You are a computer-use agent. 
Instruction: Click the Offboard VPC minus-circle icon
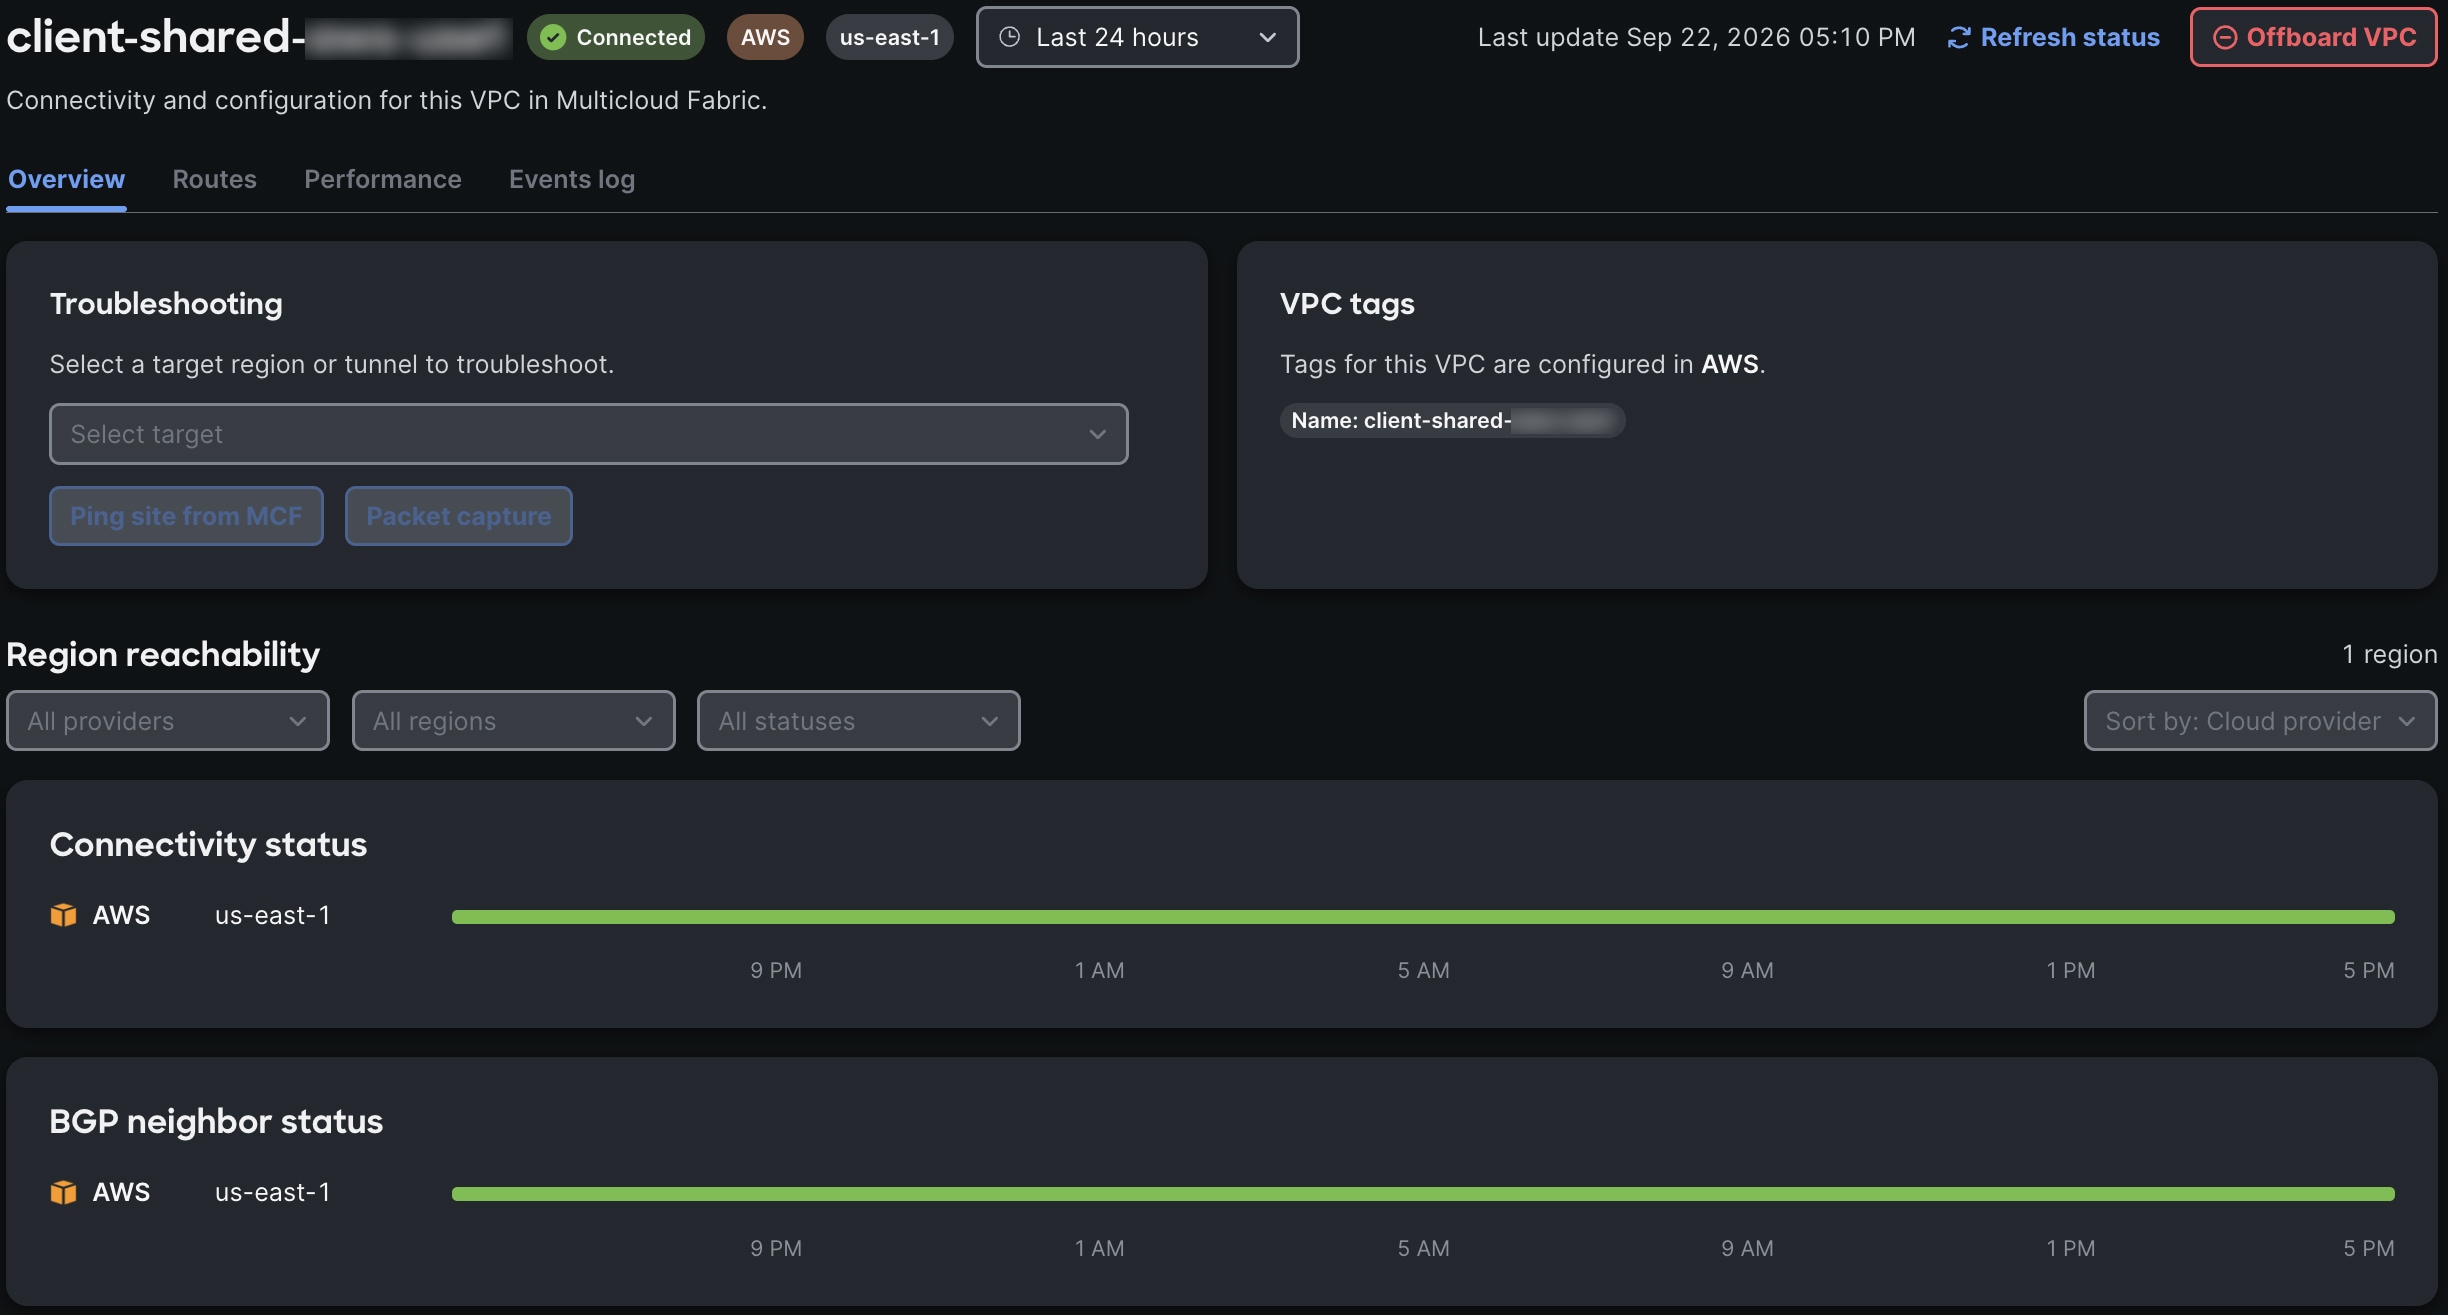coord(2225,38)
